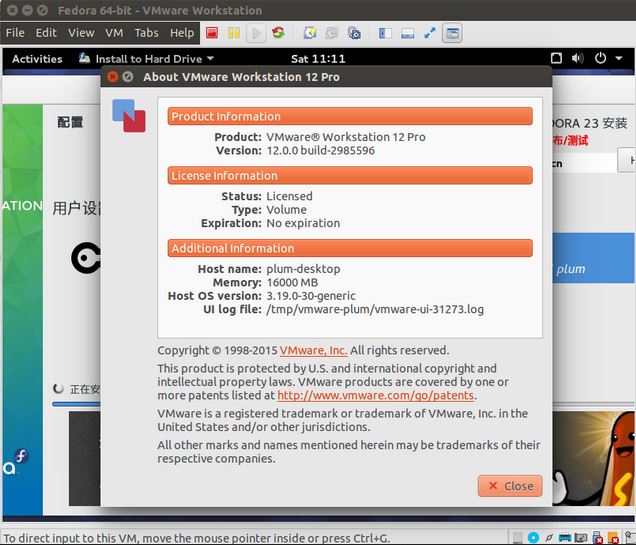This screenshot has height=545, width=636.
Task: Click the Memory value 16000 MB
Action: (292, 283)
